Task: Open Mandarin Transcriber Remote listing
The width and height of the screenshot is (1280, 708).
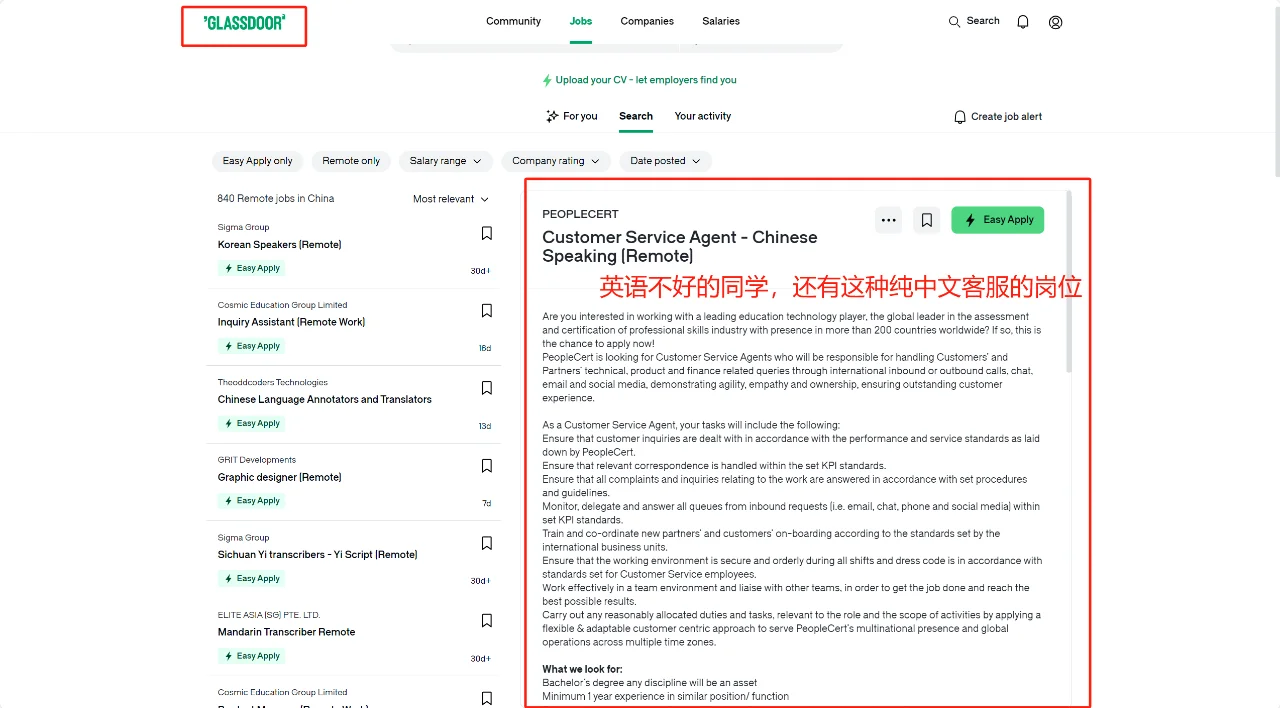Action: click(x=287, y=632)
